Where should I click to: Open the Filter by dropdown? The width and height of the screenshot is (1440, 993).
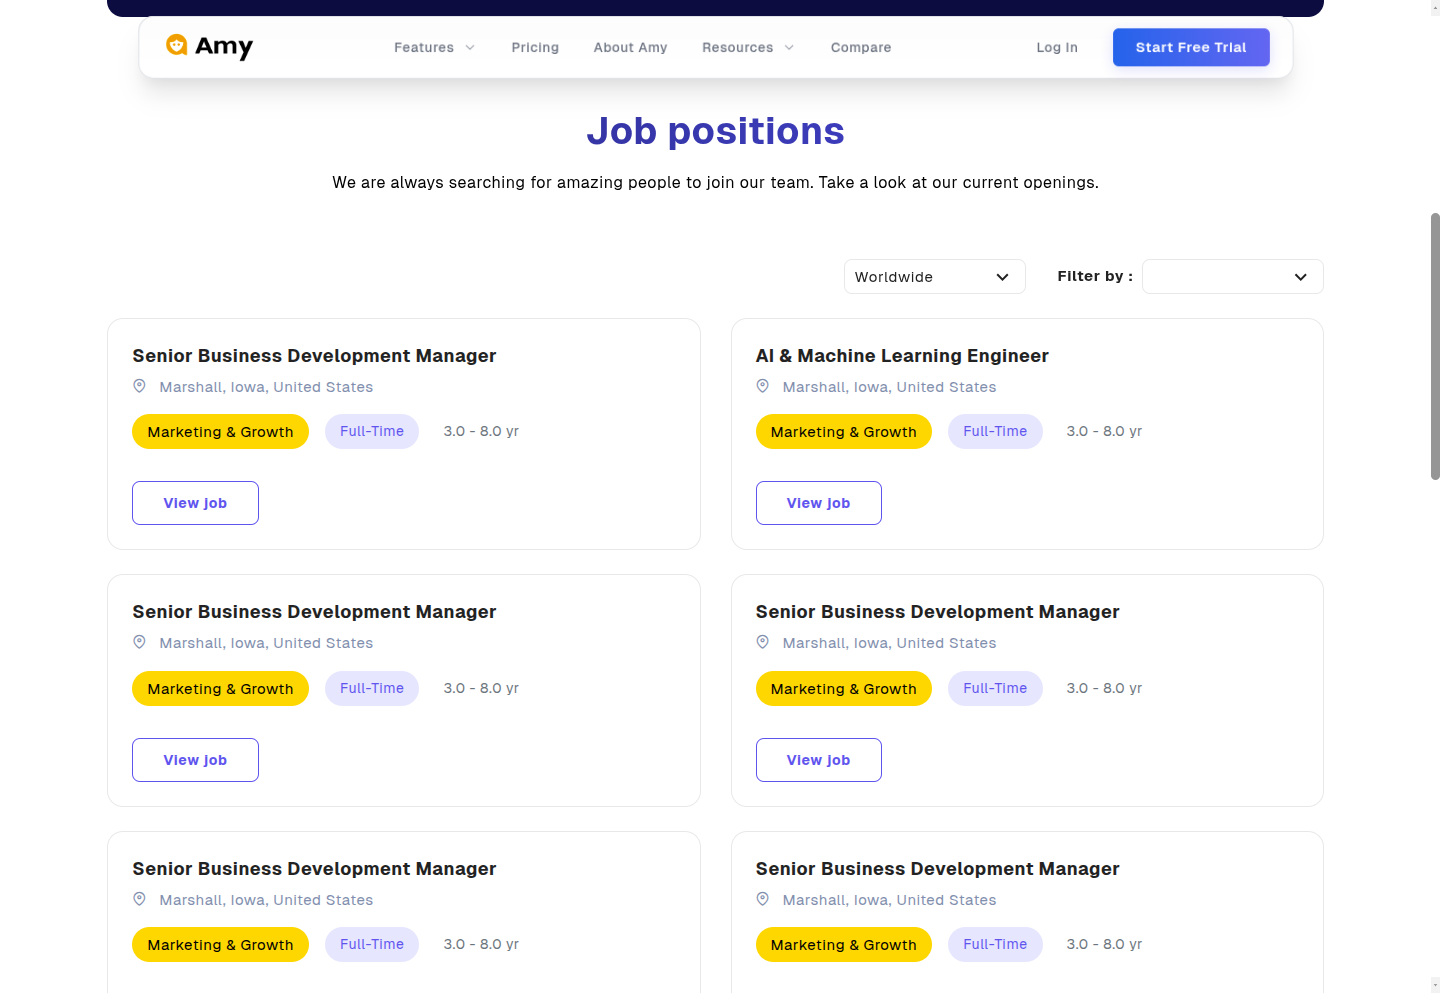pos(1232,277)
